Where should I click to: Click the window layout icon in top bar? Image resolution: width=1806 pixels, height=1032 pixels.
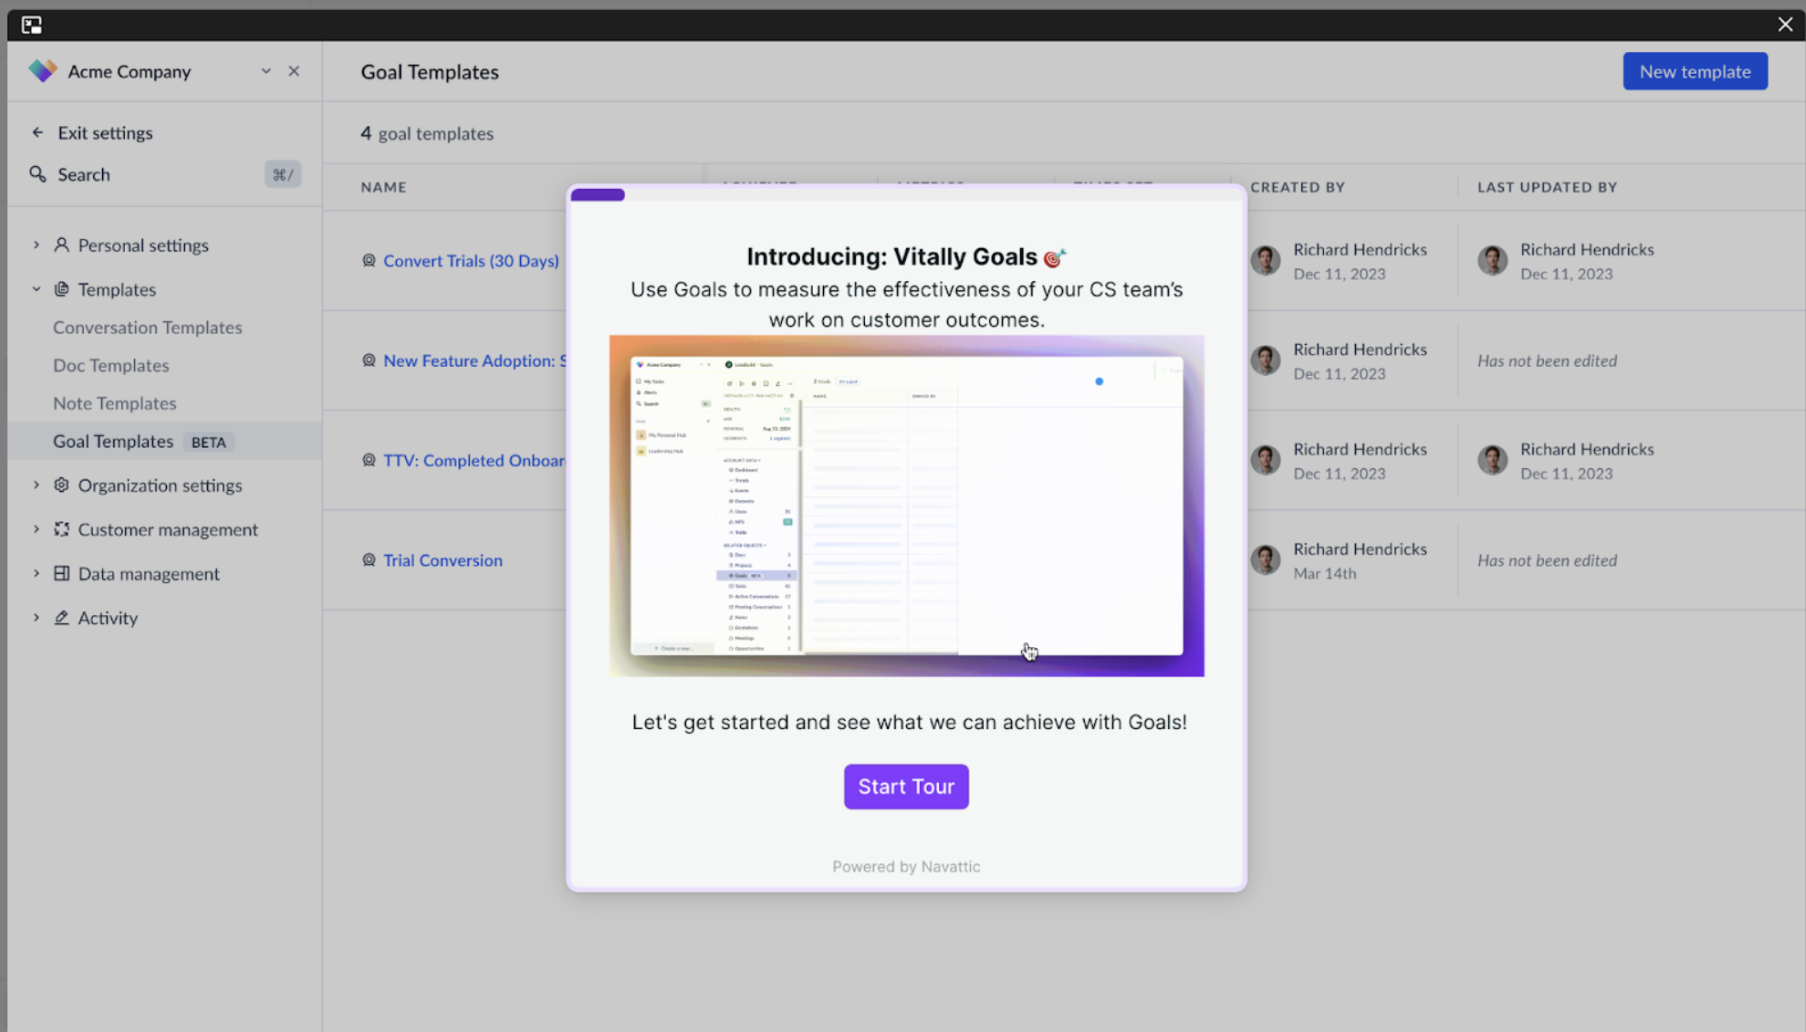(32, 25)
